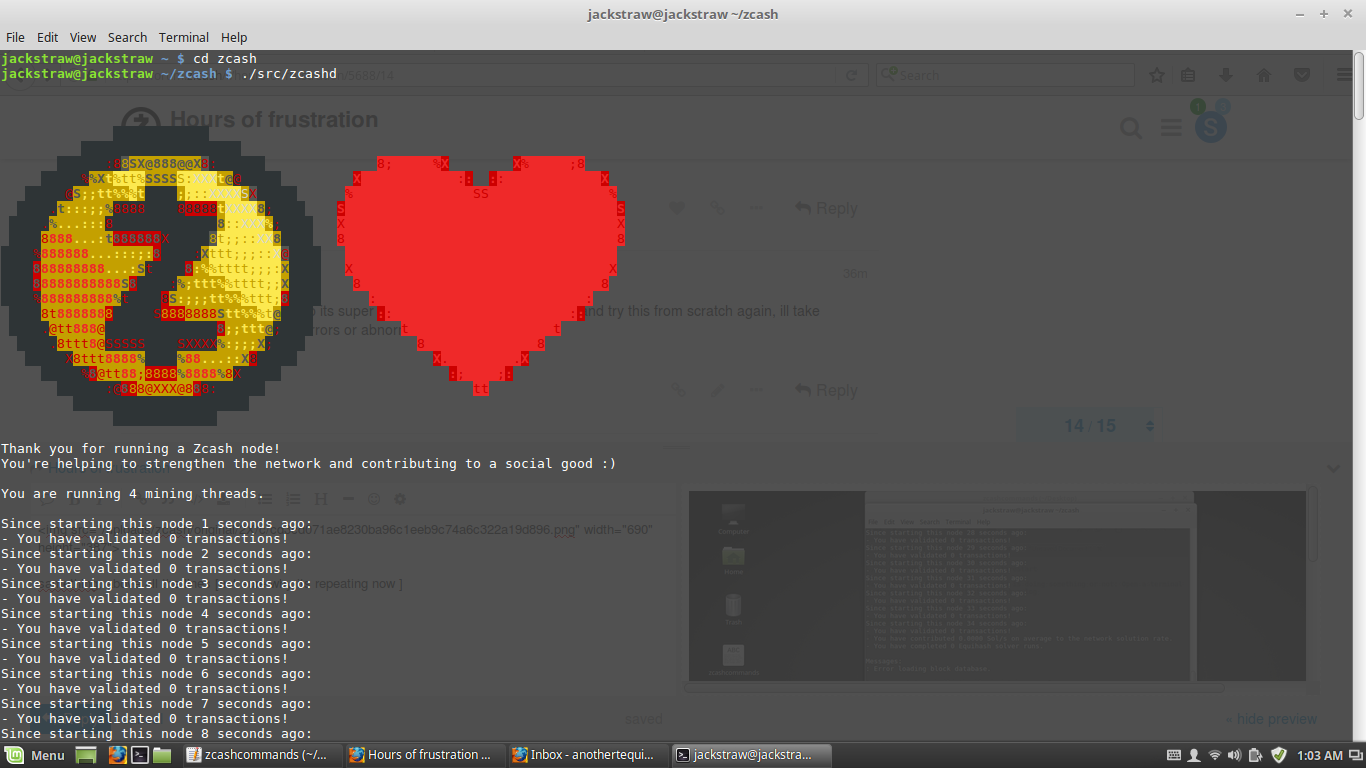Click 'Since starting this node 1 seconds ago:'
Viewport: 1366px width, 768px height.
pyautogui.click(x=157, y=524)
